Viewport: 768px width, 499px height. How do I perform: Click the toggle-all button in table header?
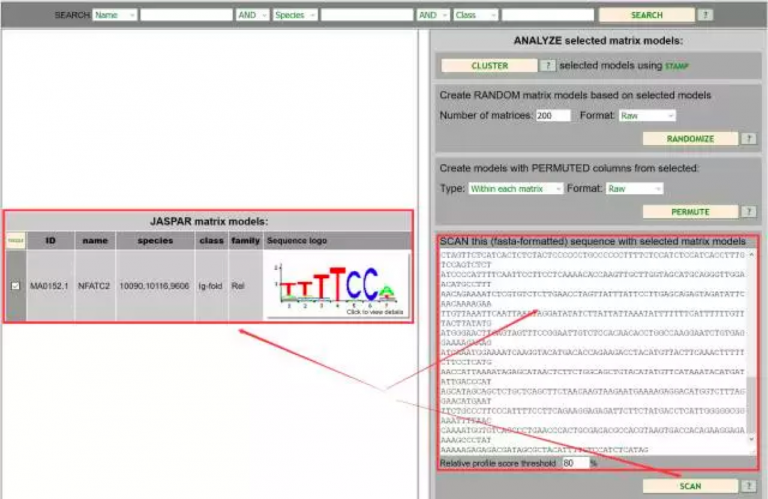pyautogui.click(x=15, y=240)
